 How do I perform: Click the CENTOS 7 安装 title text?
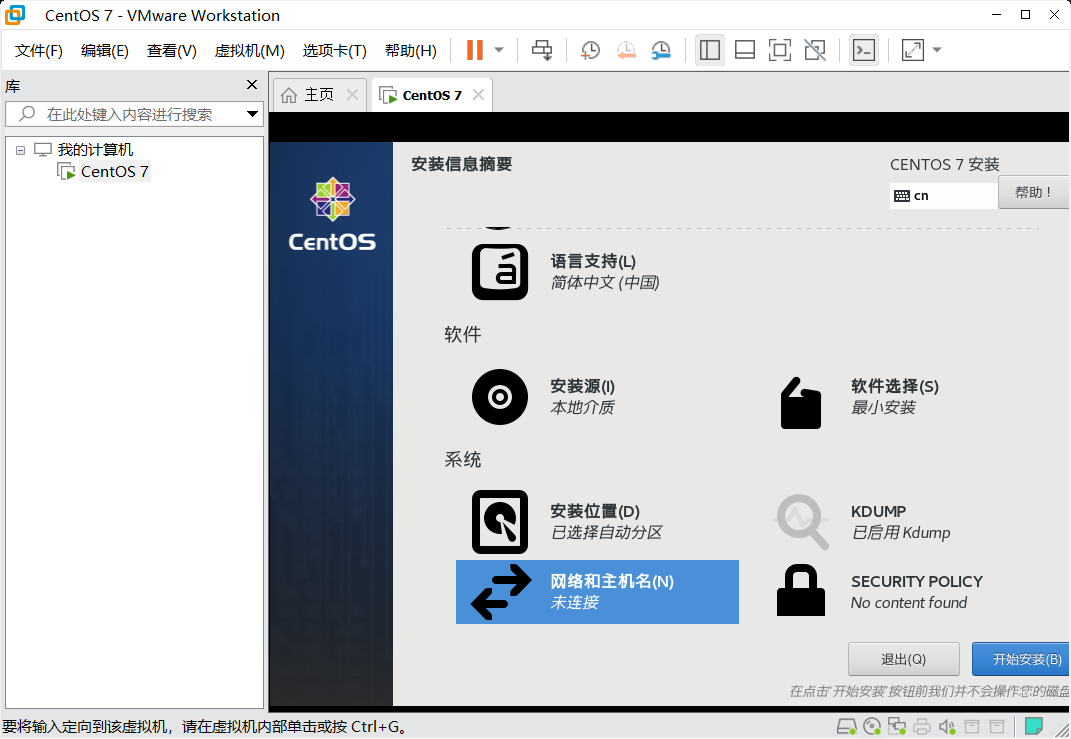[945, 165]
